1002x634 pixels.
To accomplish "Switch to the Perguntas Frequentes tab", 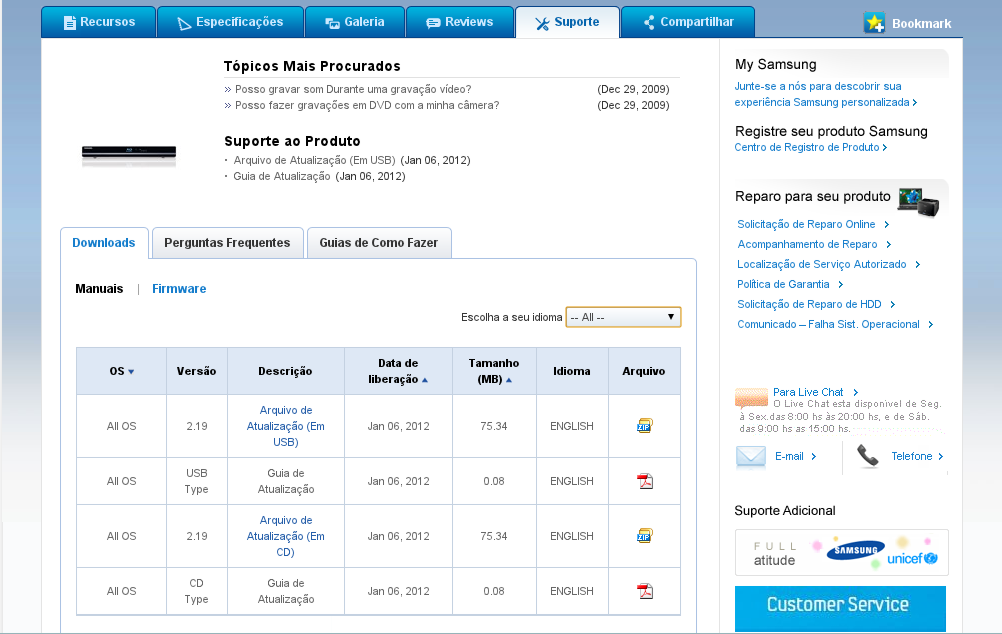I will coord(227,243).
